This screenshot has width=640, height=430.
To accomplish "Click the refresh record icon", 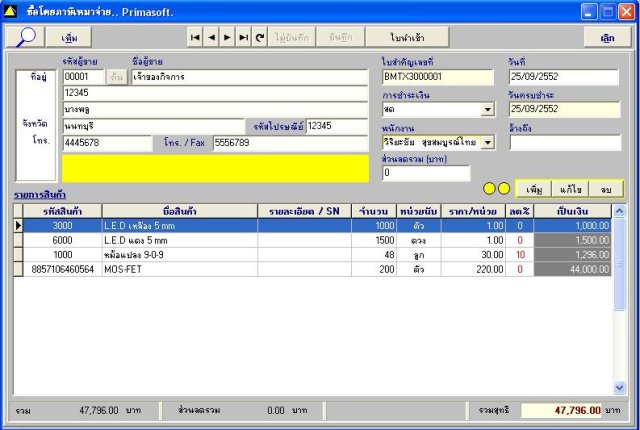I will click(x=260, y=37).
